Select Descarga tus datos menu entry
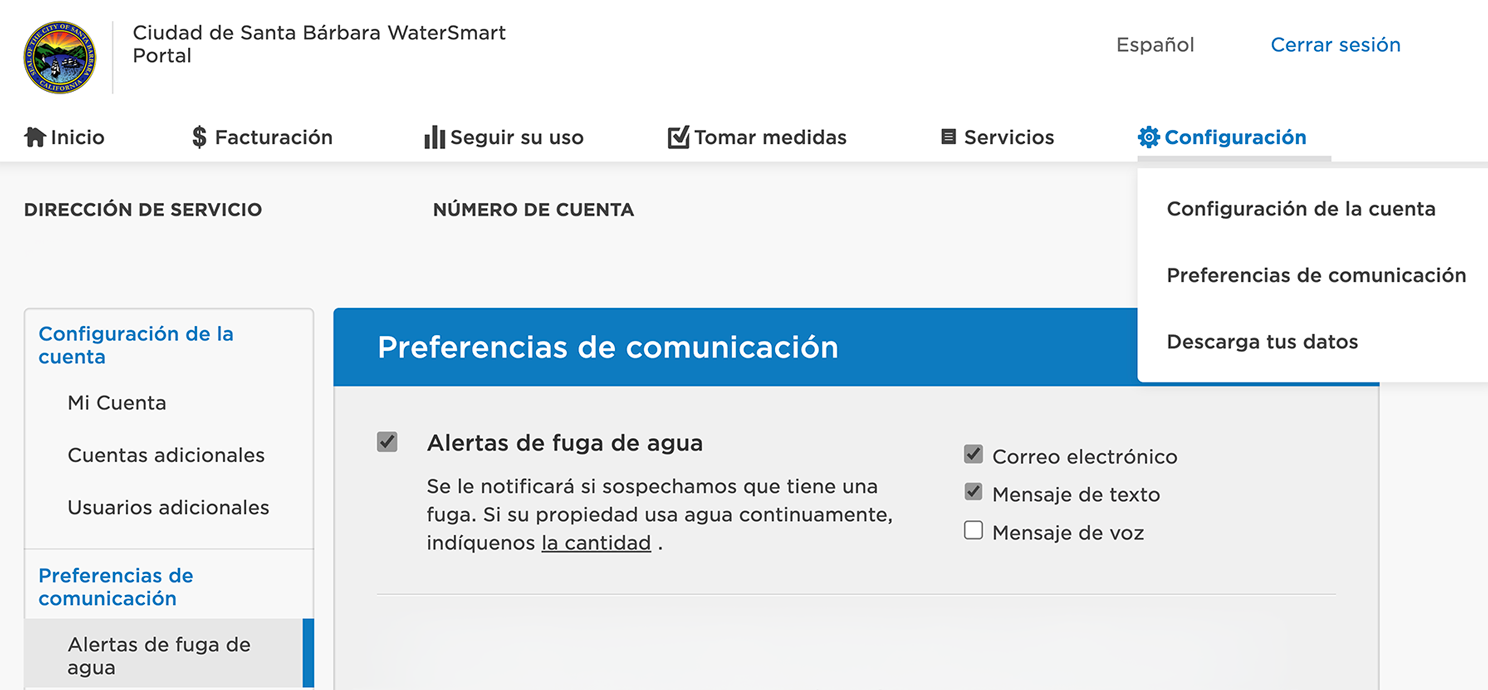 (1262, 342)
